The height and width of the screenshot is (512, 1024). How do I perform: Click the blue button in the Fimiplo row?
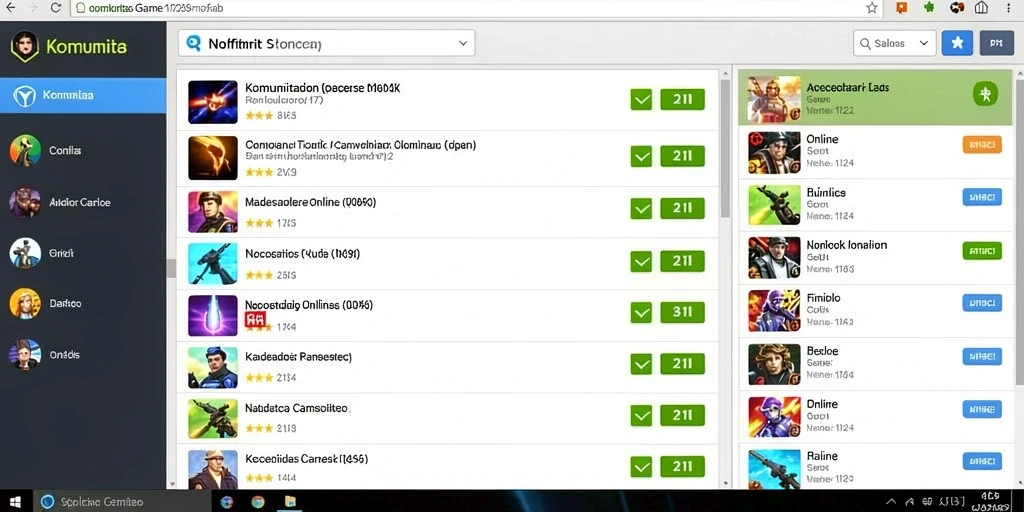[x=982, y=302]
